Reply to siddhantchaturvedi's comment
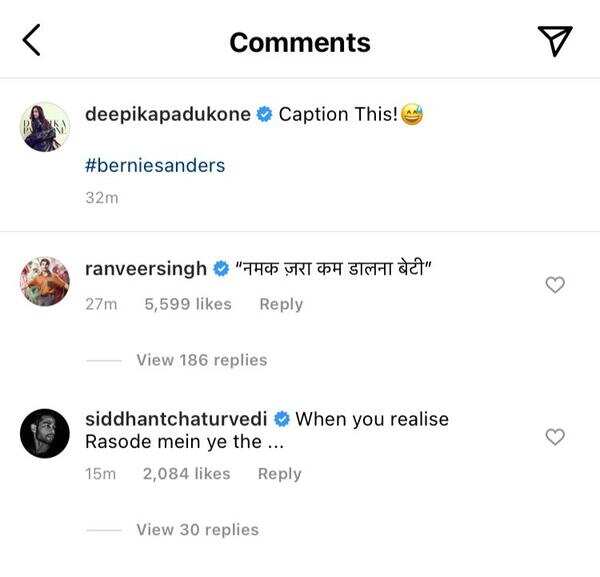600x577 pixels. (x=279, y=474)
